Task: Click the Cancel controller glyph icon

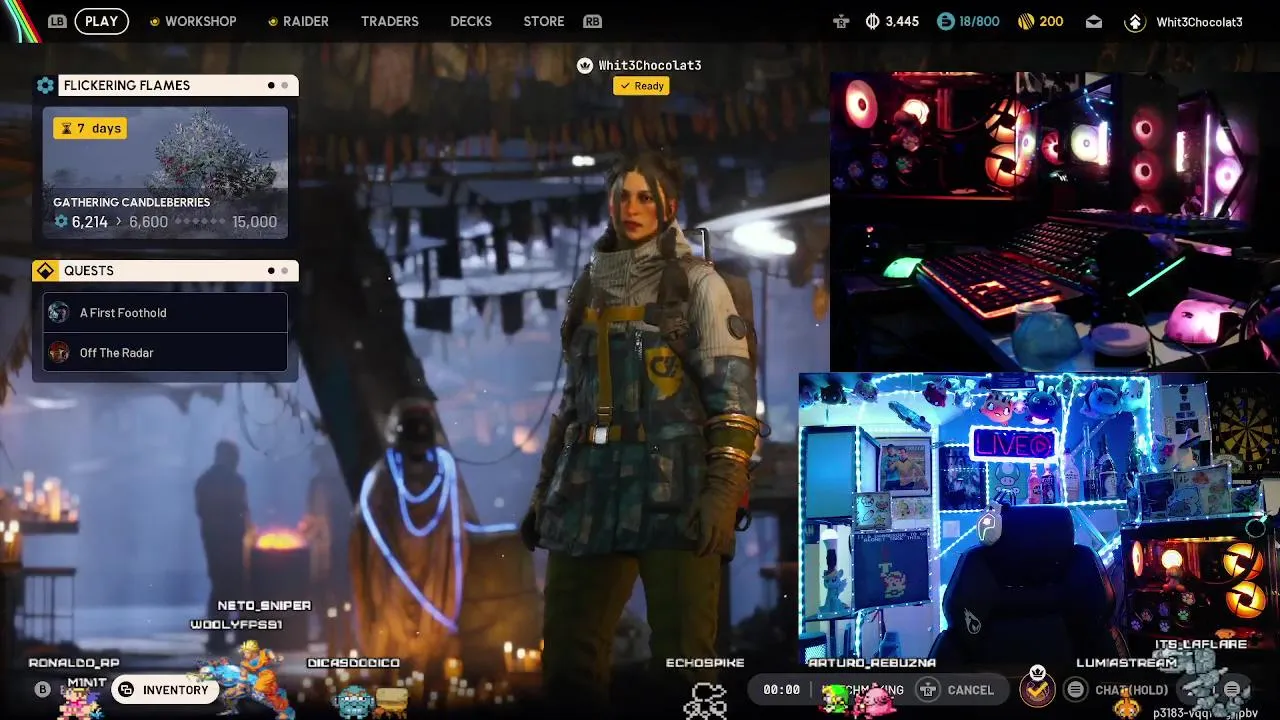Action: coord(928,689)
